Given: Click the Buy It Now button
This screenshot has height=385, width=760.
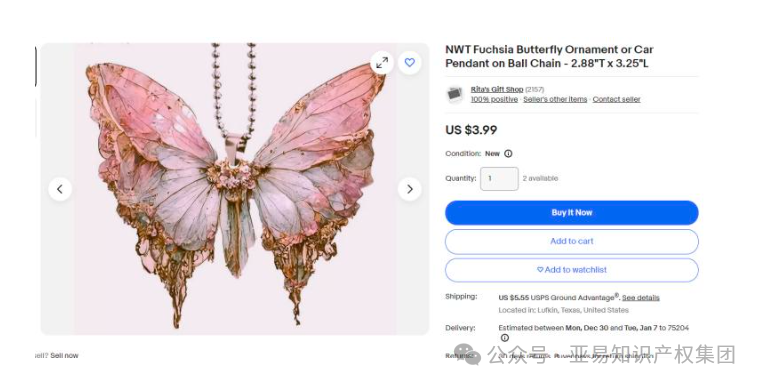Looking at the screenshot, I should point(572,213).
